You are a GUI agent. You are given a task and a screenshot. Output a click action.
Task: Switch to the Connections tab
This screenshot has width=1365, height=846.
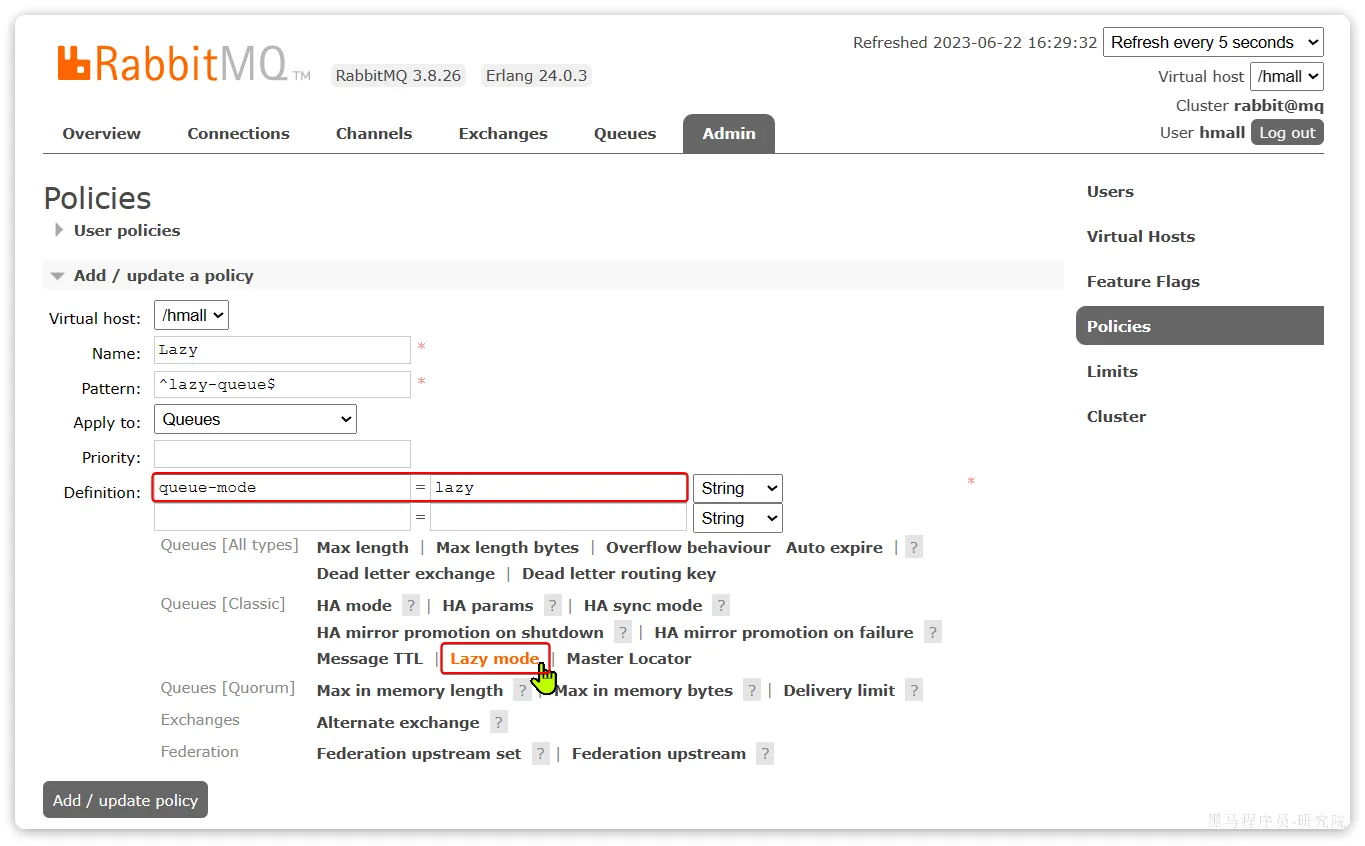238,133
